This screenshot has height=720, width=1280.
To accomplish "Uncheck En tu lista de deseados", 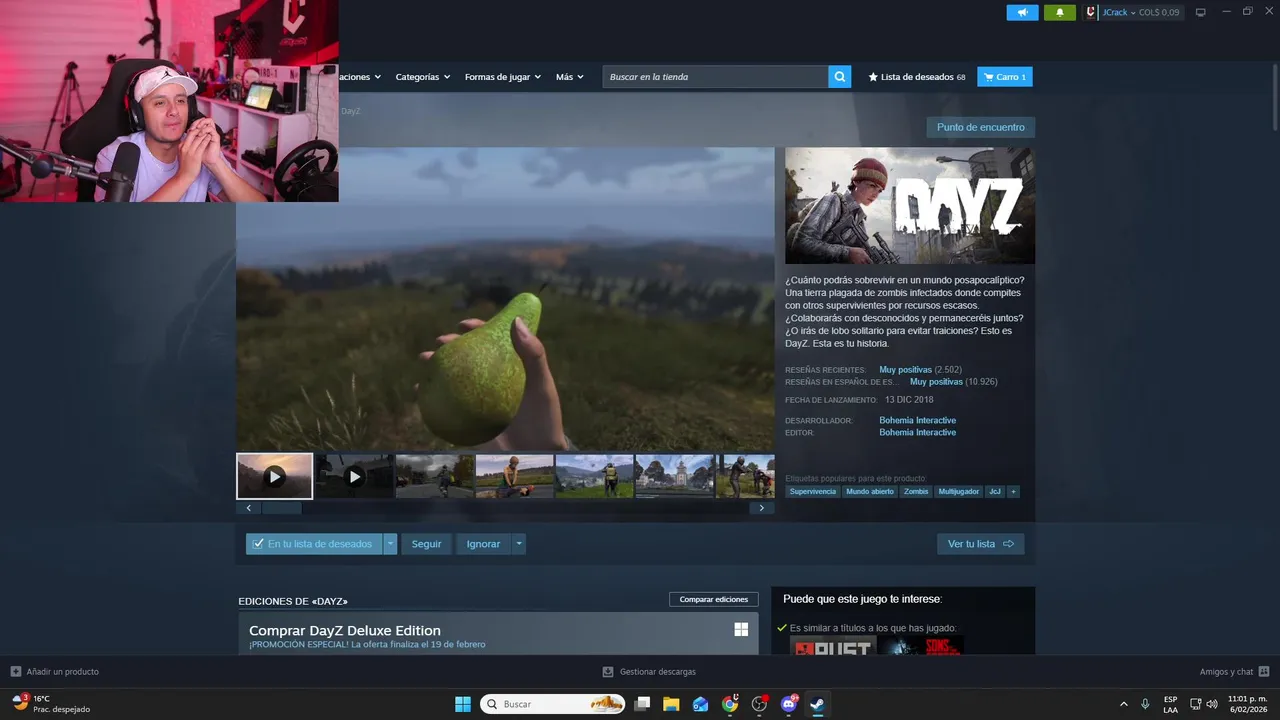I will [314, 544].
